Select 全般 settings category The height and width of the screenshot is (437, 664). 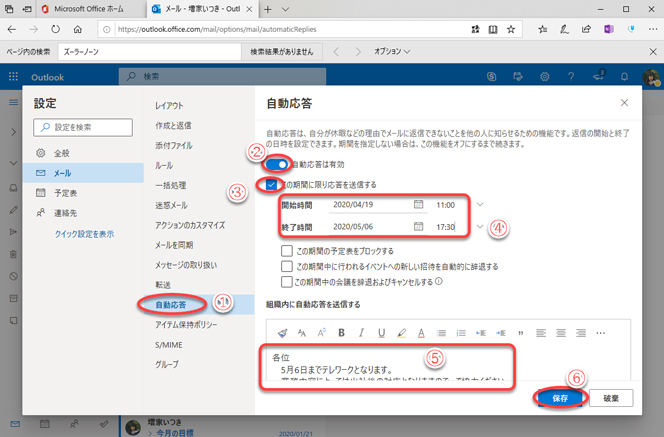click(x=83, y=153)
